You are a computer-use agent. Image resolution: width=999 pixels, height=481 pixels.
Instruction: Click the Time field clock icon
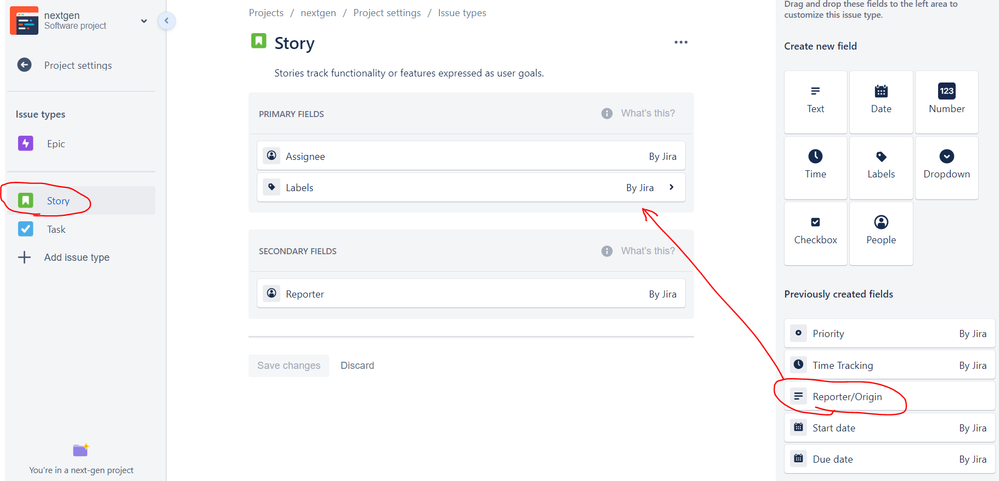[x=816, y=156]
